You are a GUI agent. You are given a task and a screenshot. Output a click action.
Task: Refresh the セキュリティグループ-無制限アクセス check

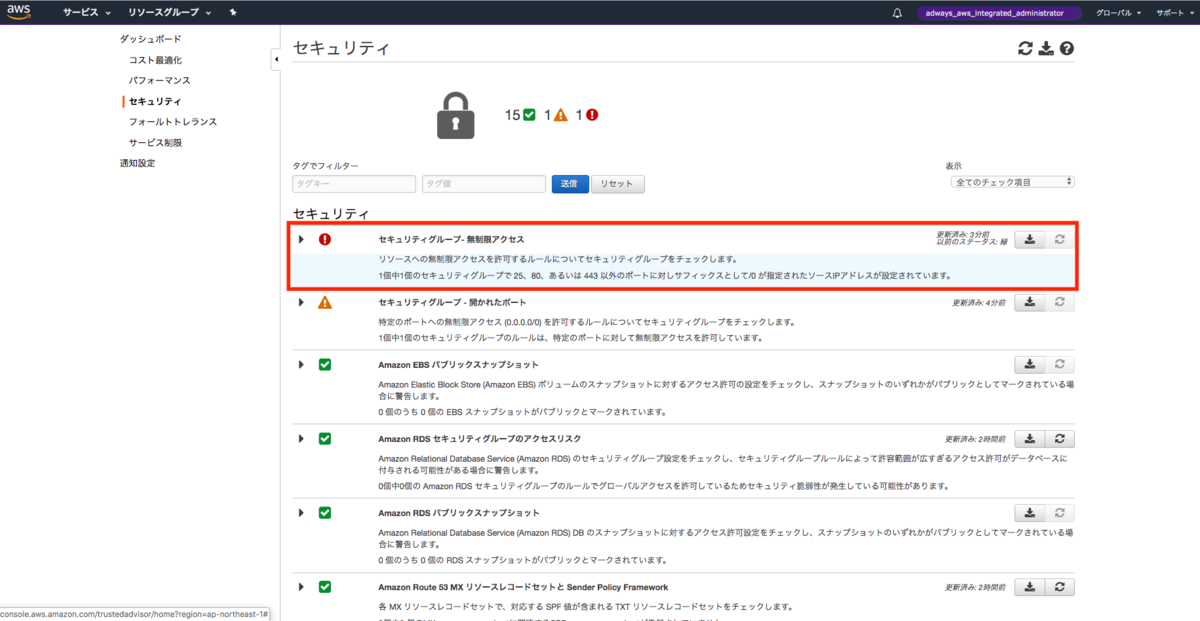tap(1060, 238)
